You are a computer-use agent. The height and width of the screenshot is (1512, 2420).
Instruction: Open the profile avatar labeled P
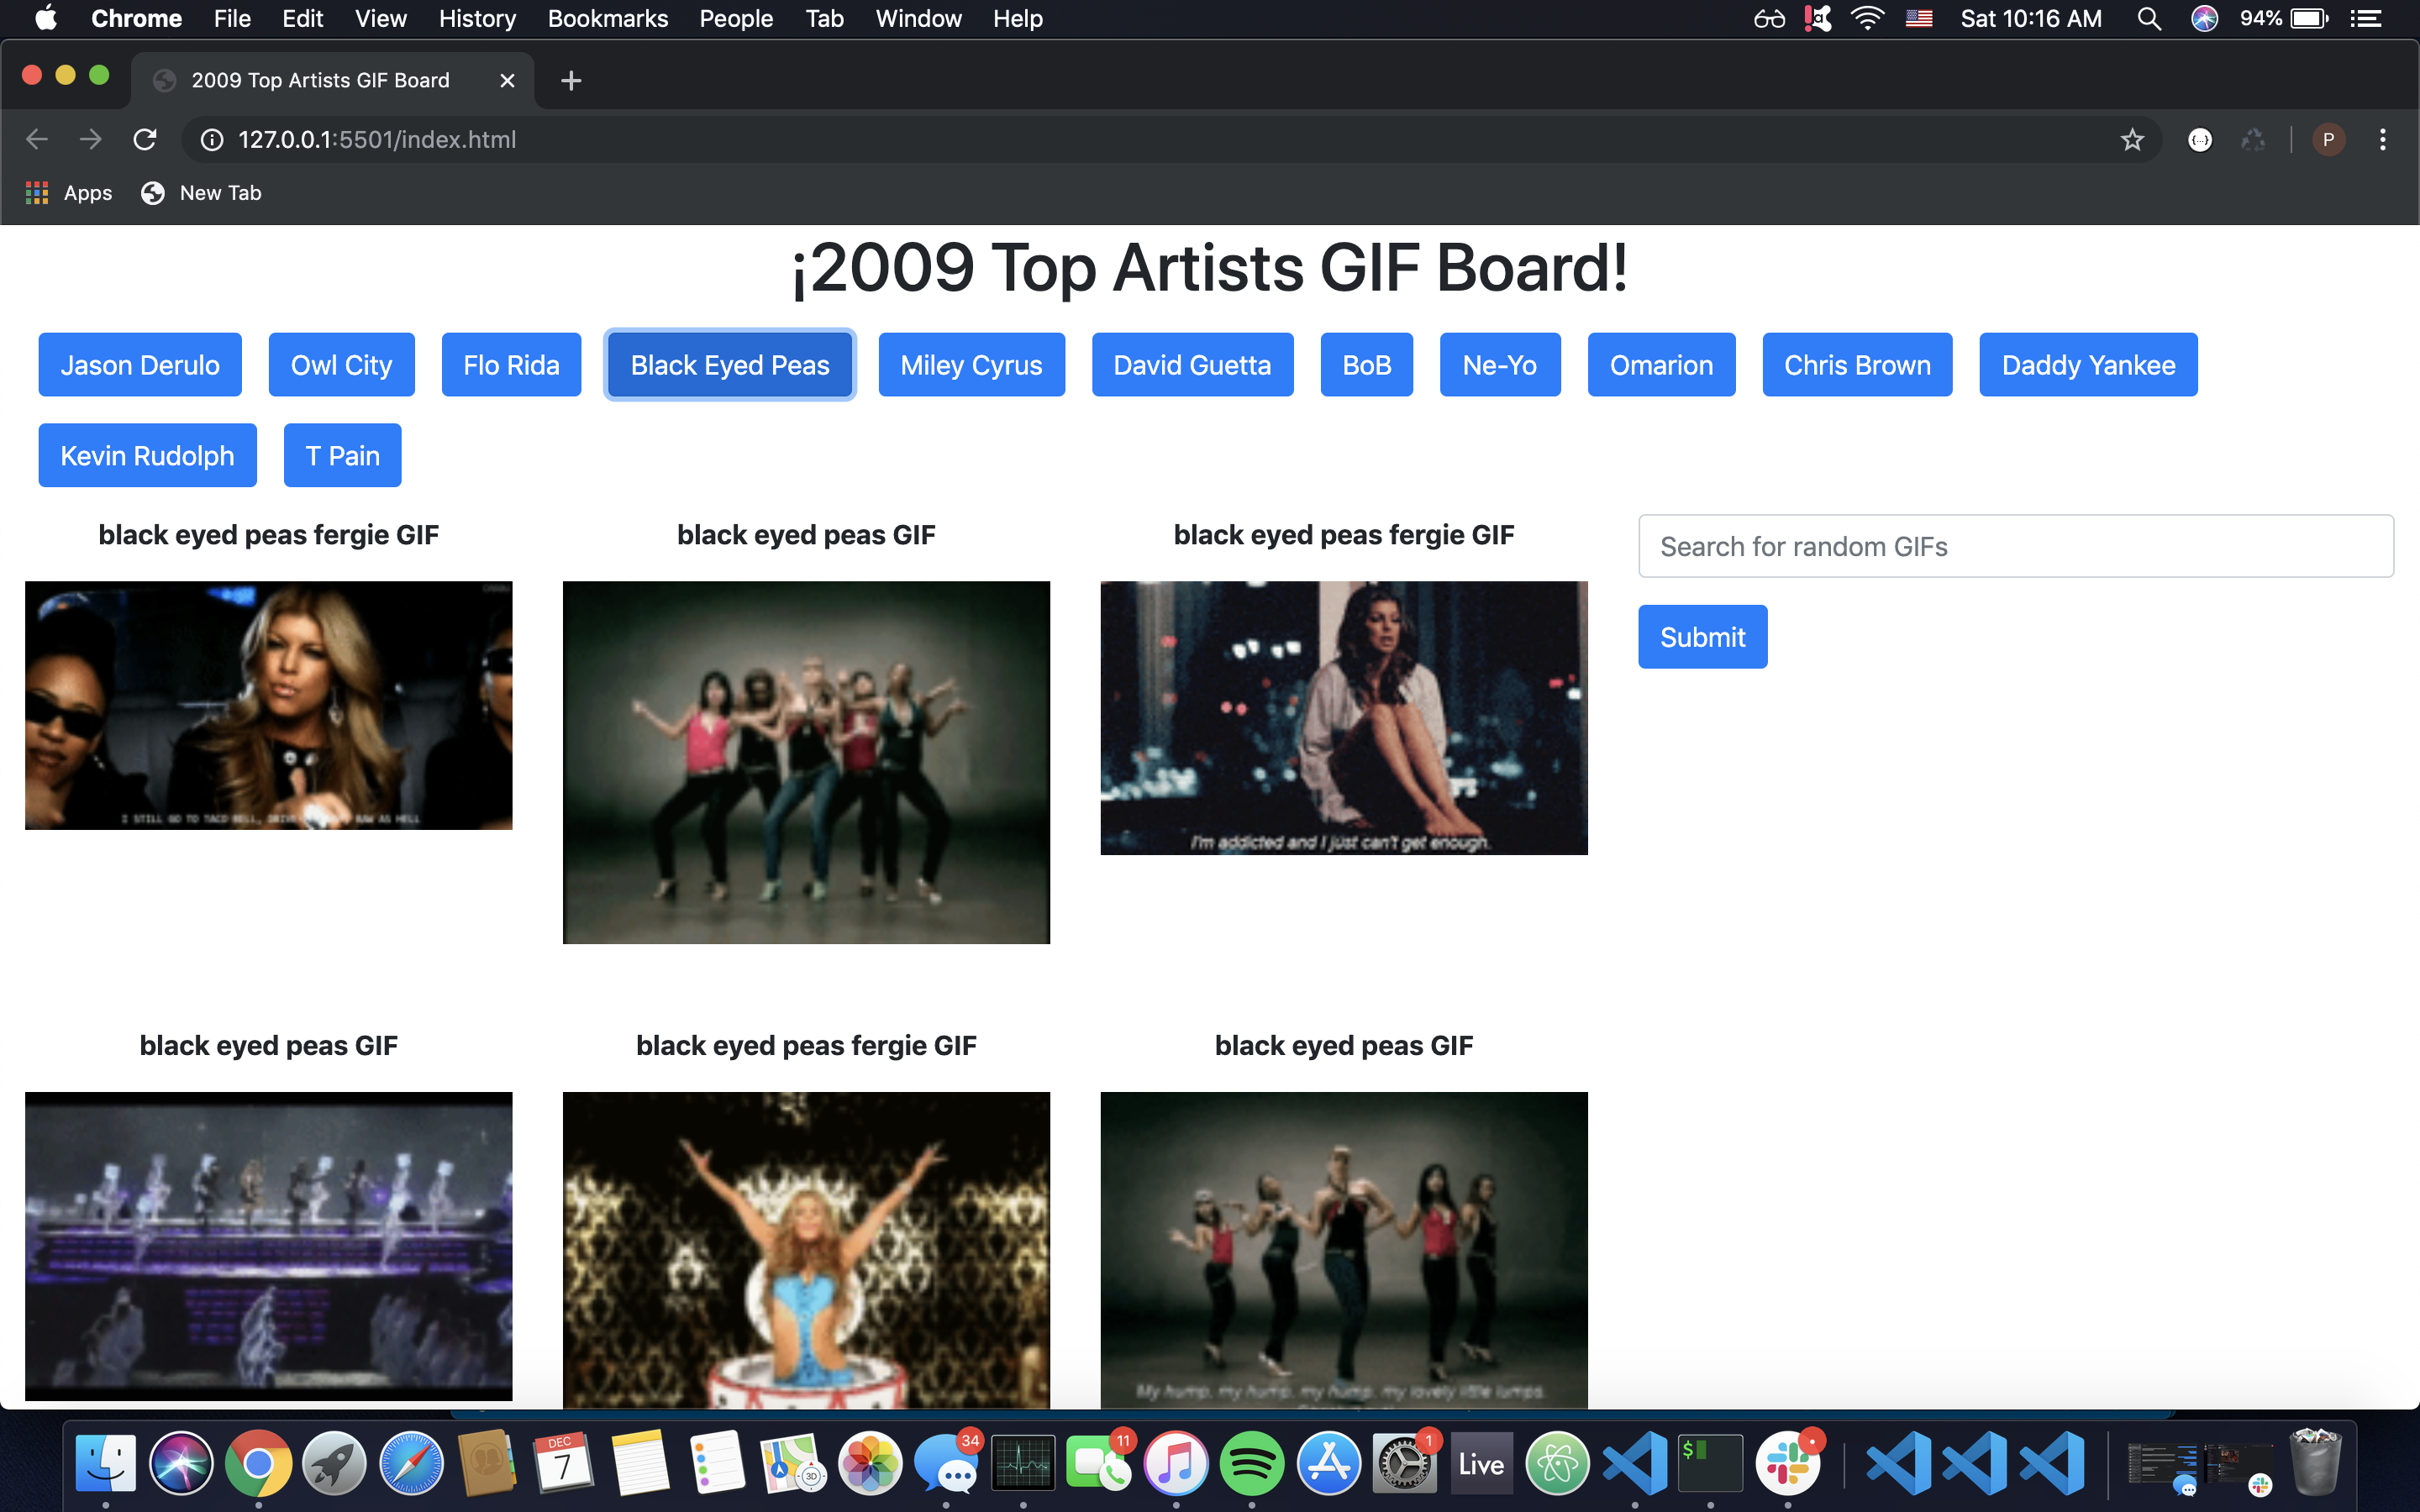2329,139
